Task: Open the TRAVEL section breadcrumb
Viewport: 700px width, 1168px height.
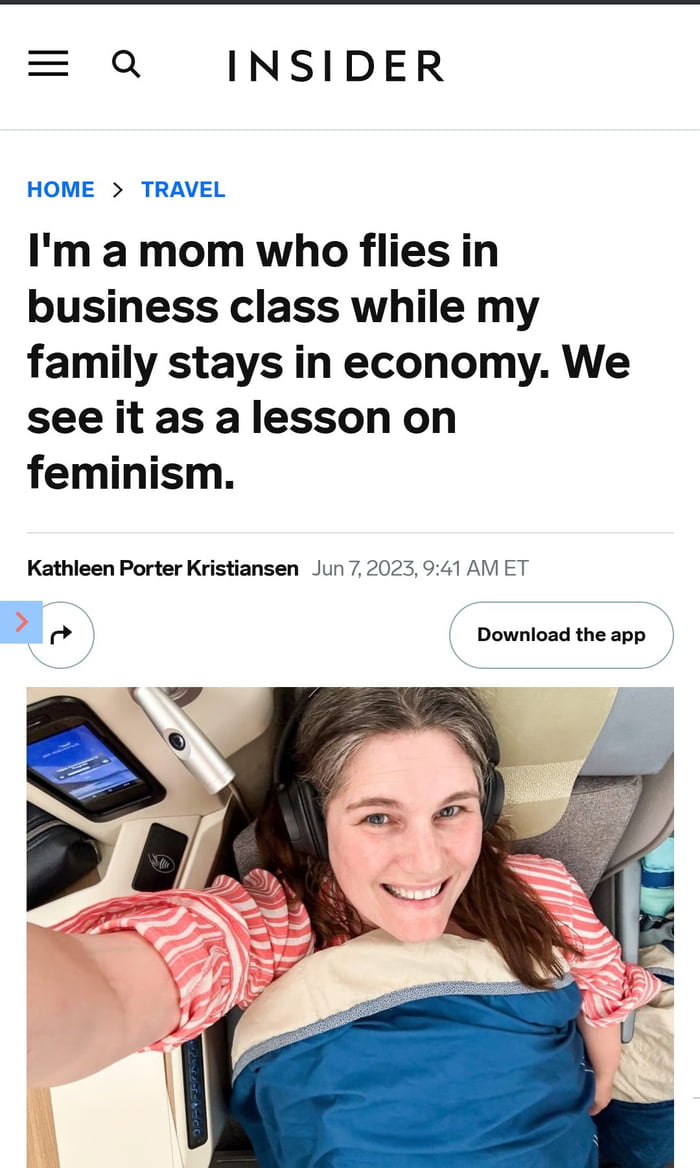Action: (x=183, y=190)
